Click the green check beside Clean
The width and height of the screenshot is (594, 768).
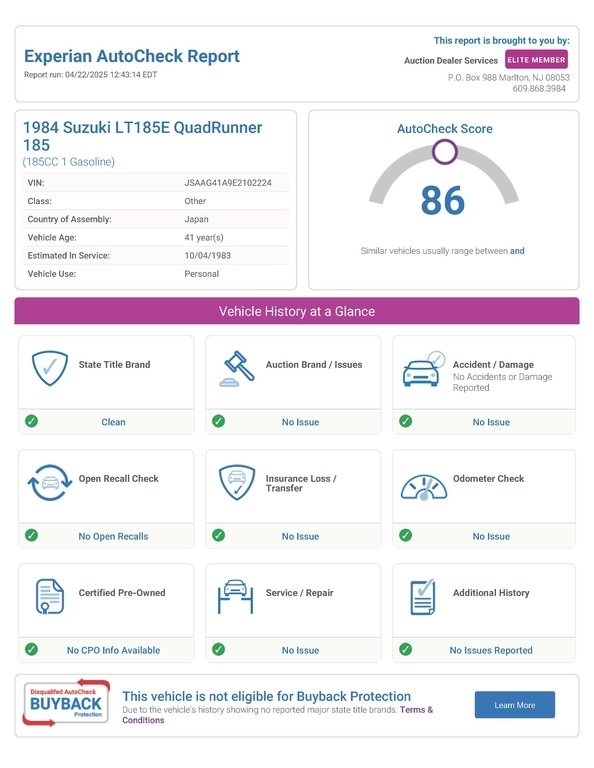click(31, 421)
